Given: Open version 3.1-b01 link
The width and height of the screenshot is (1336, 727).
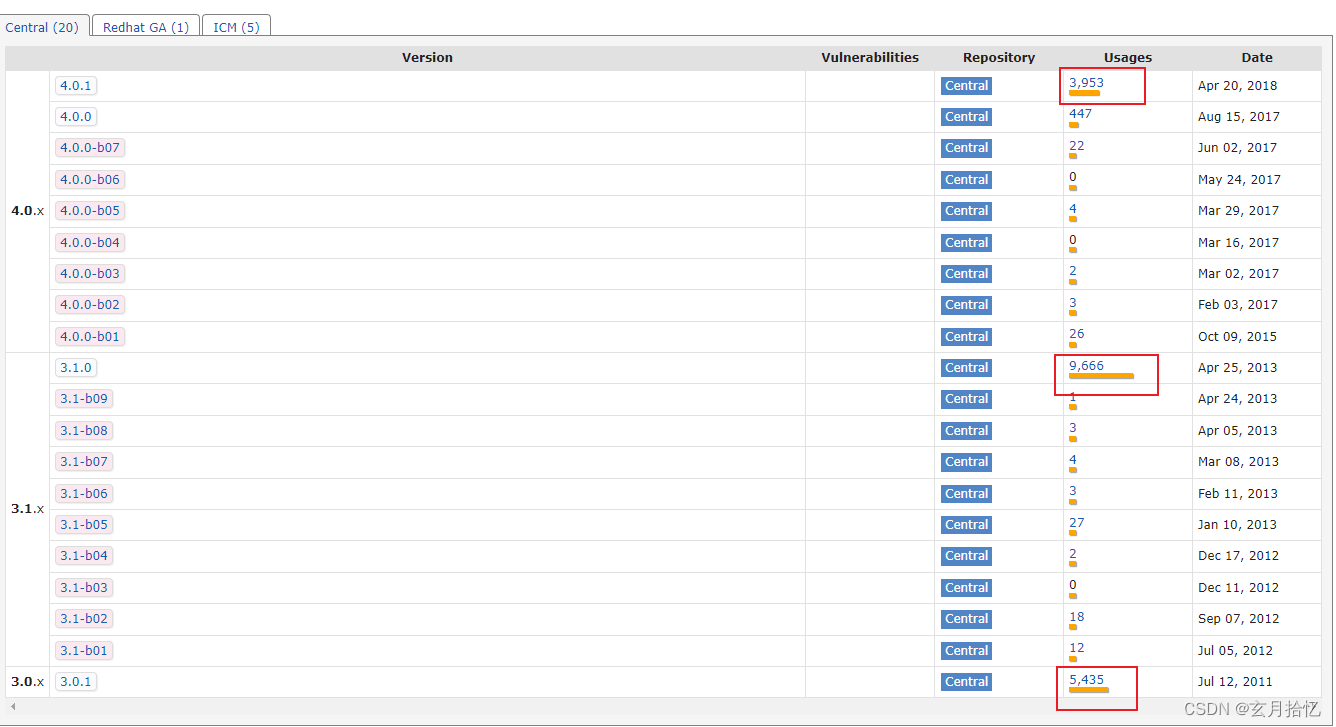Looking at the screenshot, I should (84, 651).
